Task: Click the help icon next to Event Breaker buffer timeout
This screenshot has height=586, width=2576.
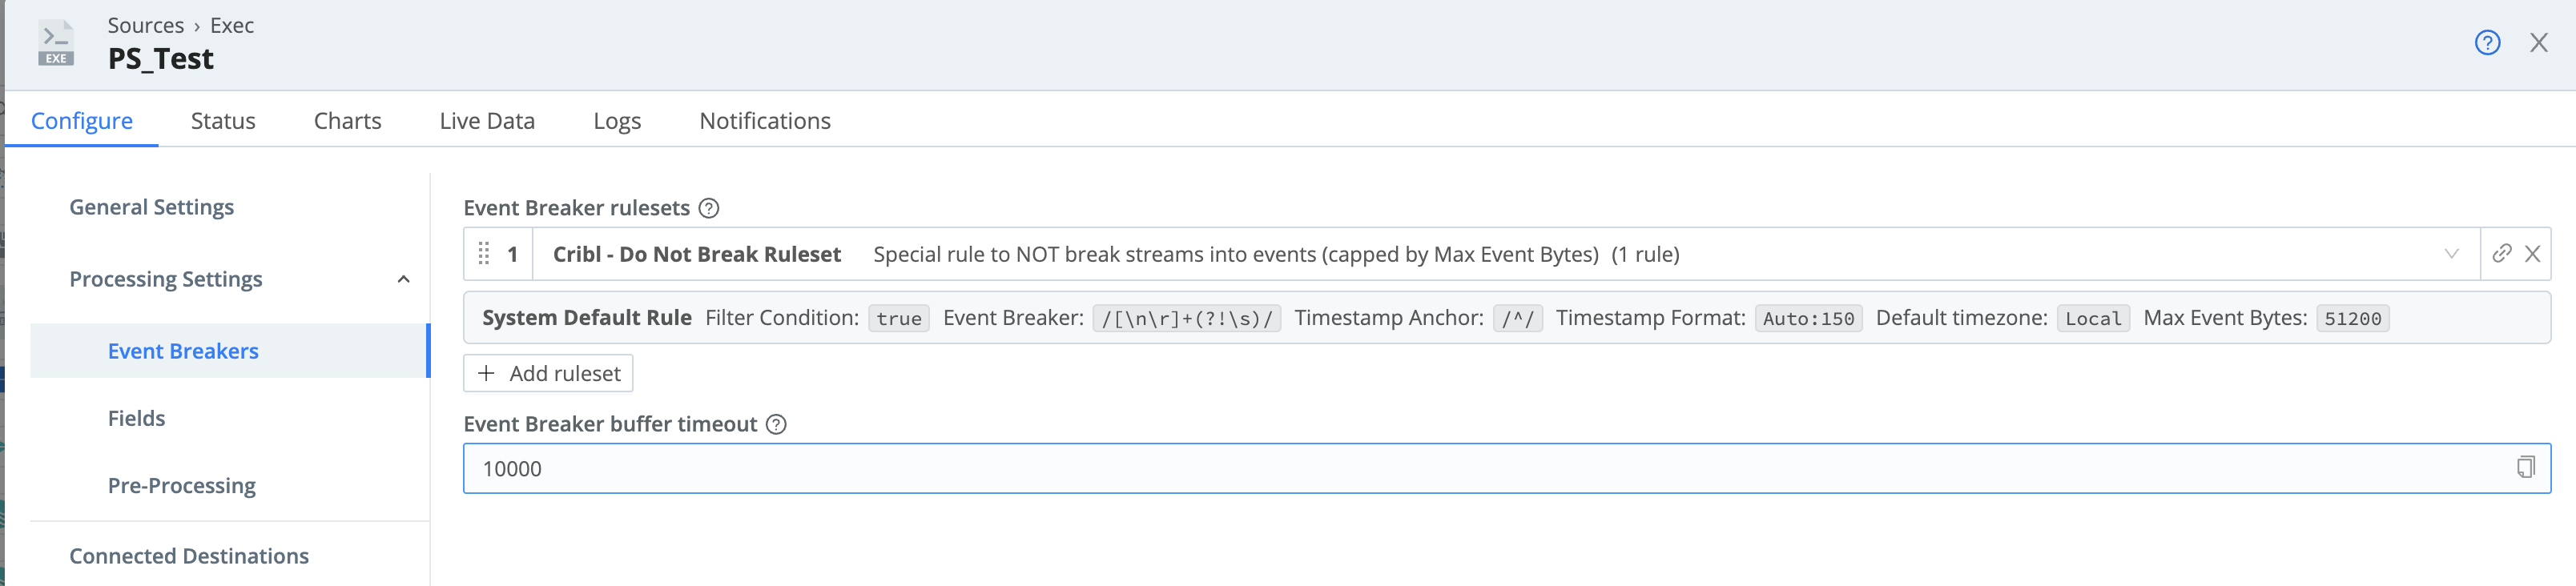Action: tap(775, 424)
